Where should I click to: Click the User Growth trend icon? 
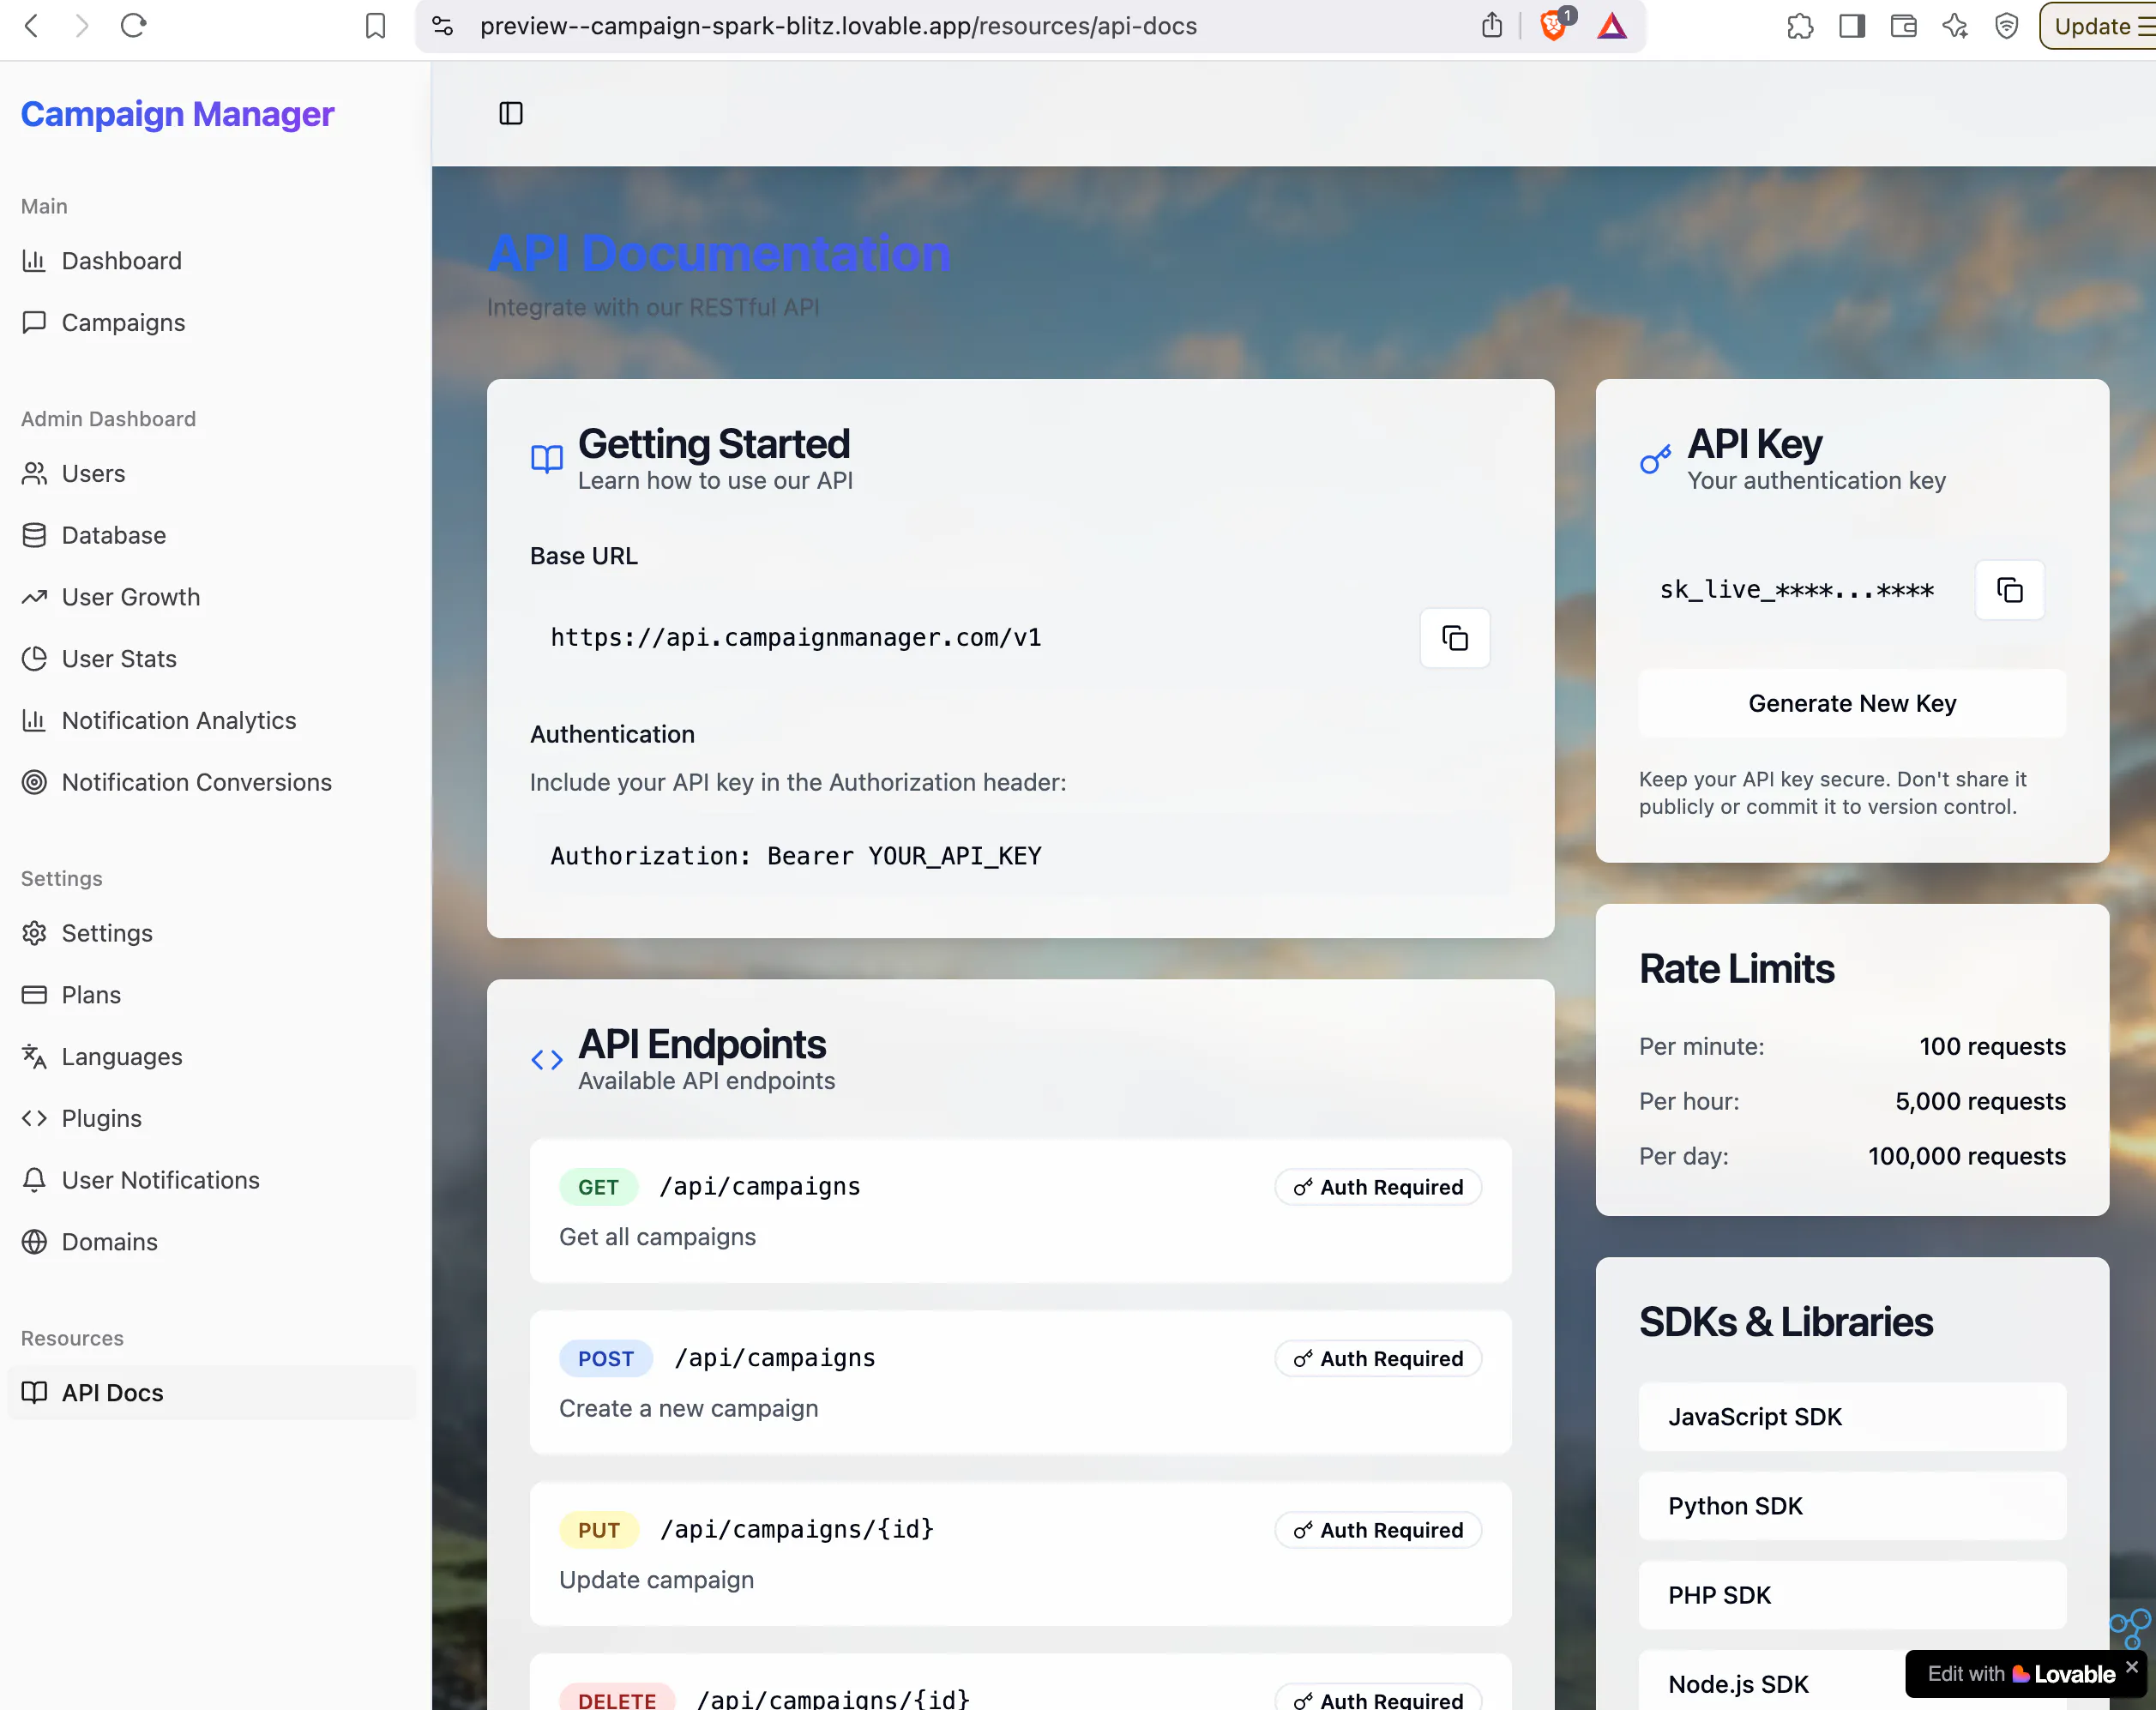(x=34, y=597)
